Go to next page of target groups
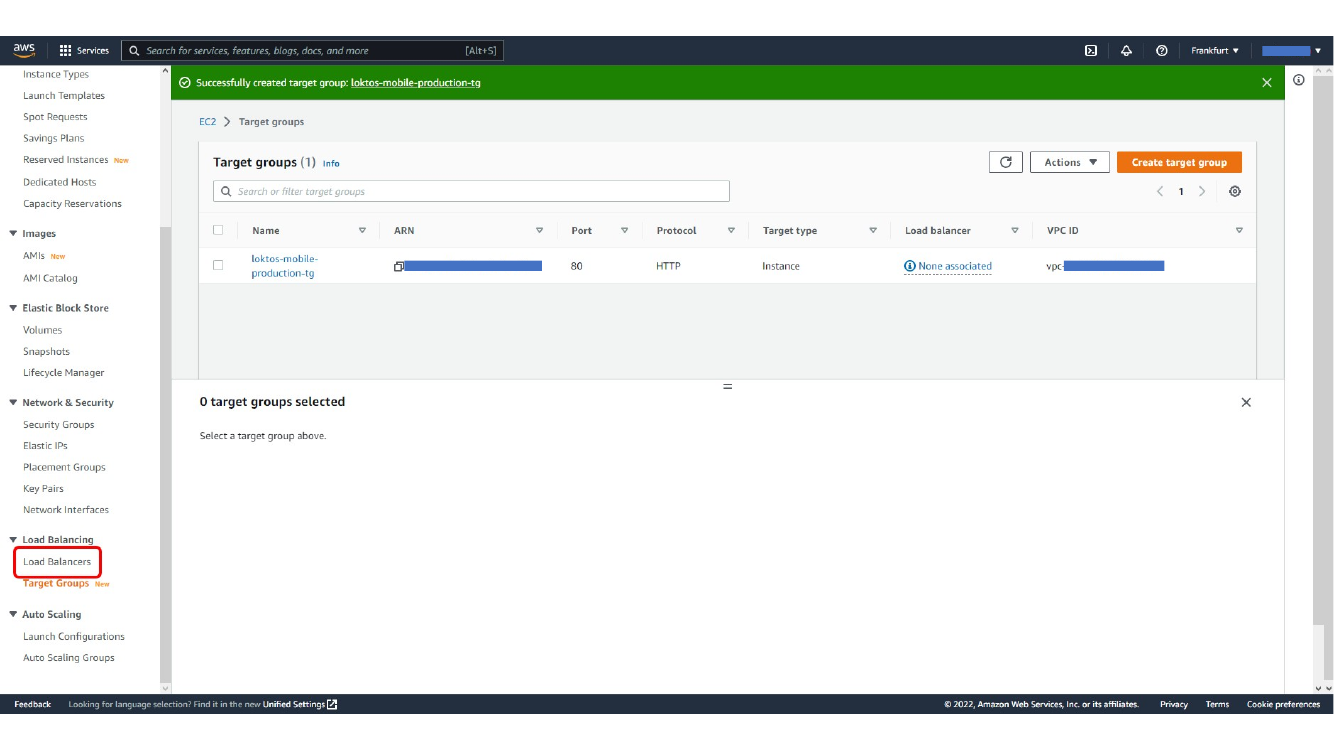 1202,192
